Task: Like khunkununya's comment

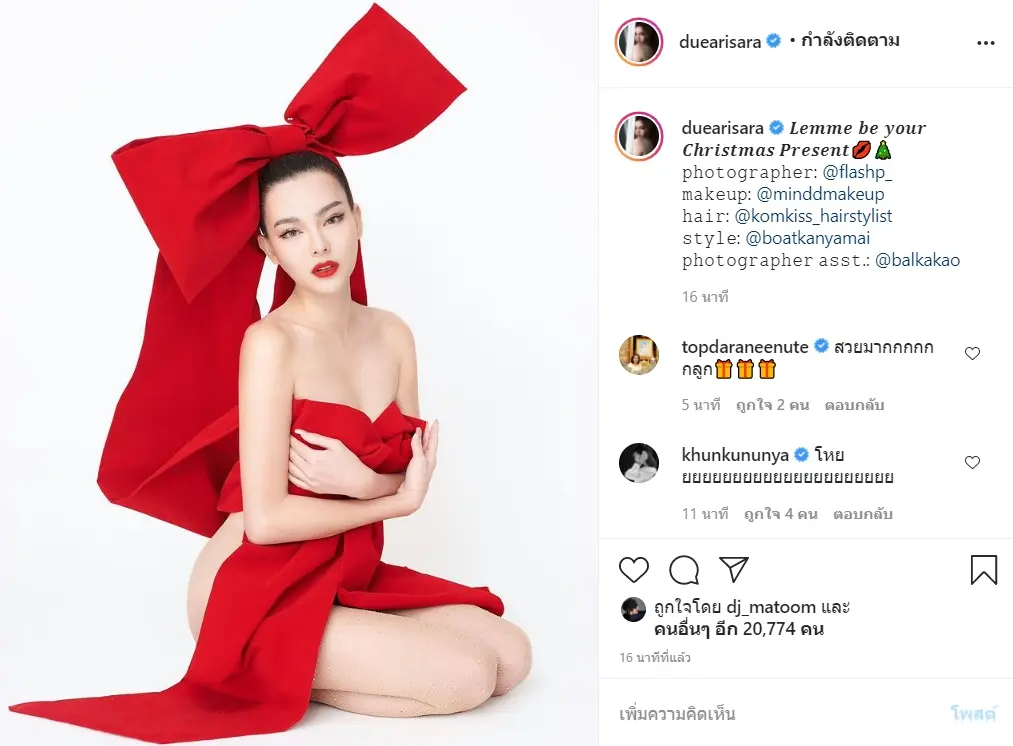Action: [972, 462]
